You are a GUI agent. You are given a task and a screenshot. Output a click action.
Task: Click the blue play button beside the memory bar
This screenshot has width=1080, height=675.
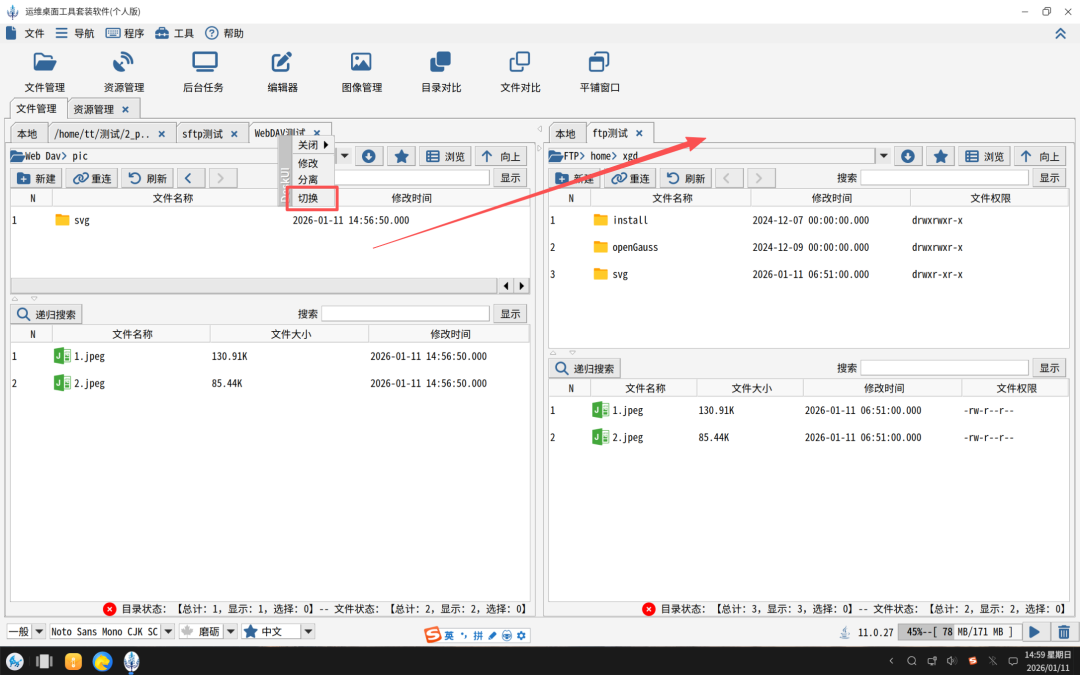pos(1035,632)
